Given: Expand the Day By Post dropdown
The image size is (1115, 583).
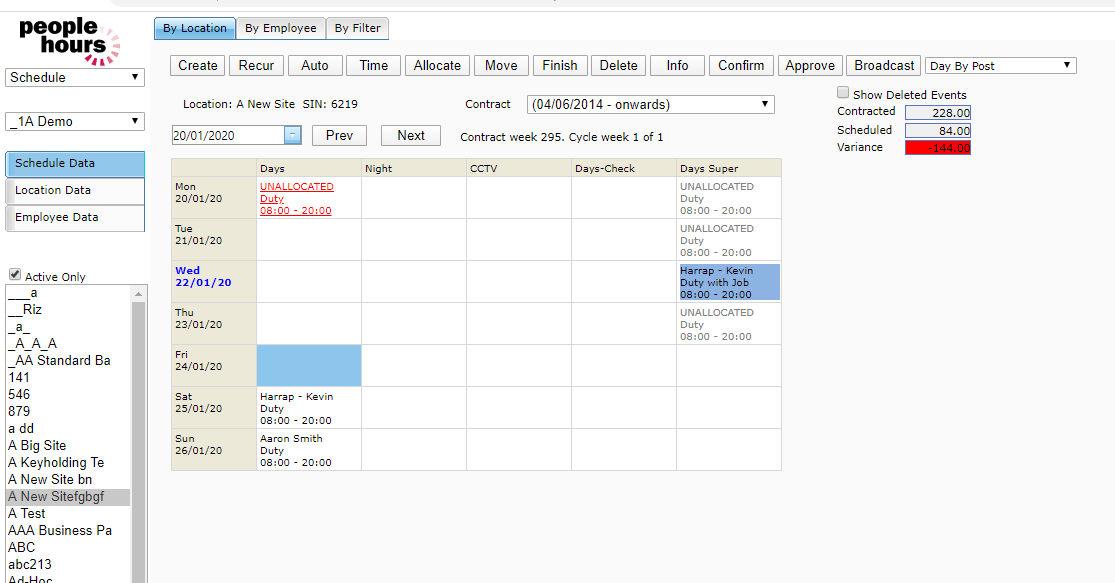Looking at the screenshot, I should (x=1000, y=66).
